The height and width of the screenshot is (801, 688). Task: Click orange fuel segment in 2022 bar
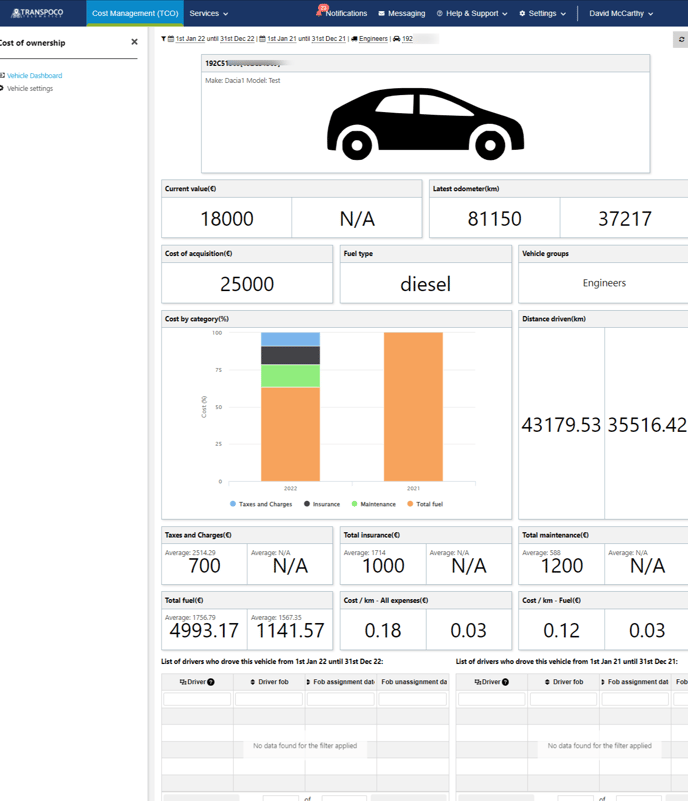pyautogui.click(x=290, y=434)
